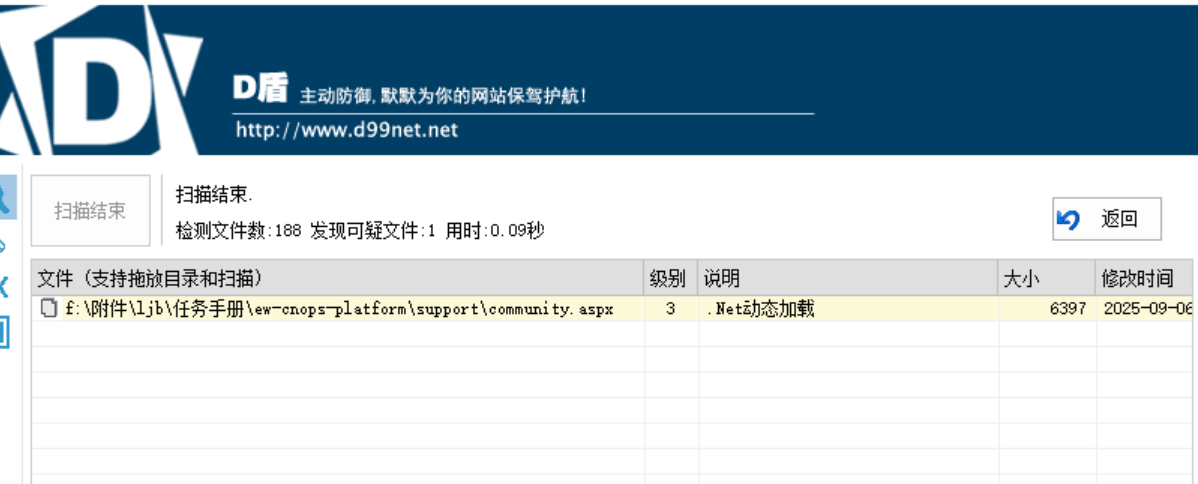1198x484 pixels.
Task: Click the .Net动态加载 description cell
Action: pyautogui.click(x=761, y=309)
